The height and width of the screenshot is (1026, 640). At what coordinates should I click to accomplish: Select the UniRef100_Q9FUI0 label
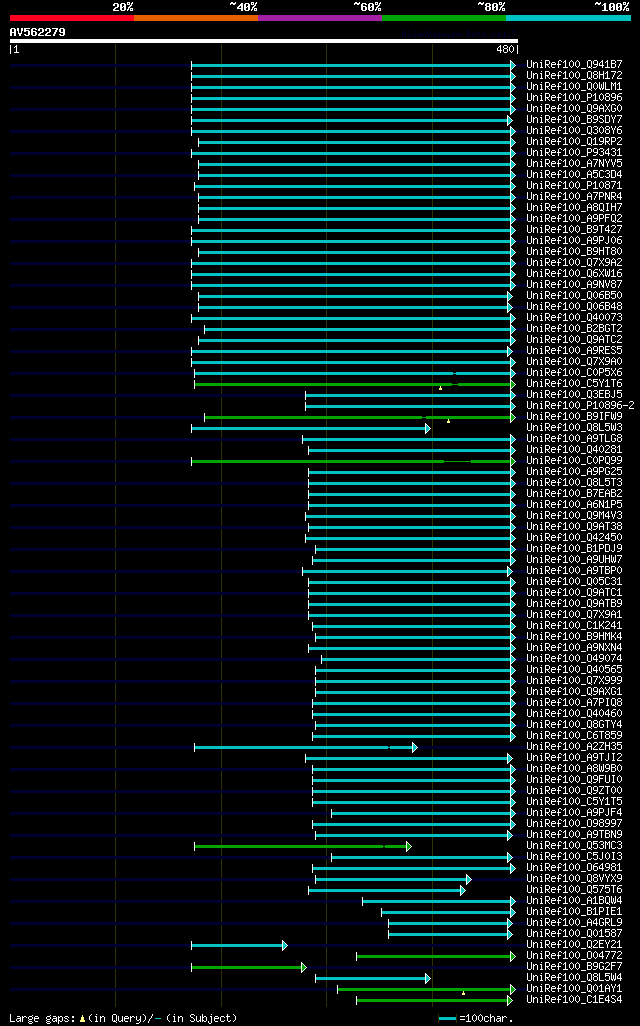(575, 779)
